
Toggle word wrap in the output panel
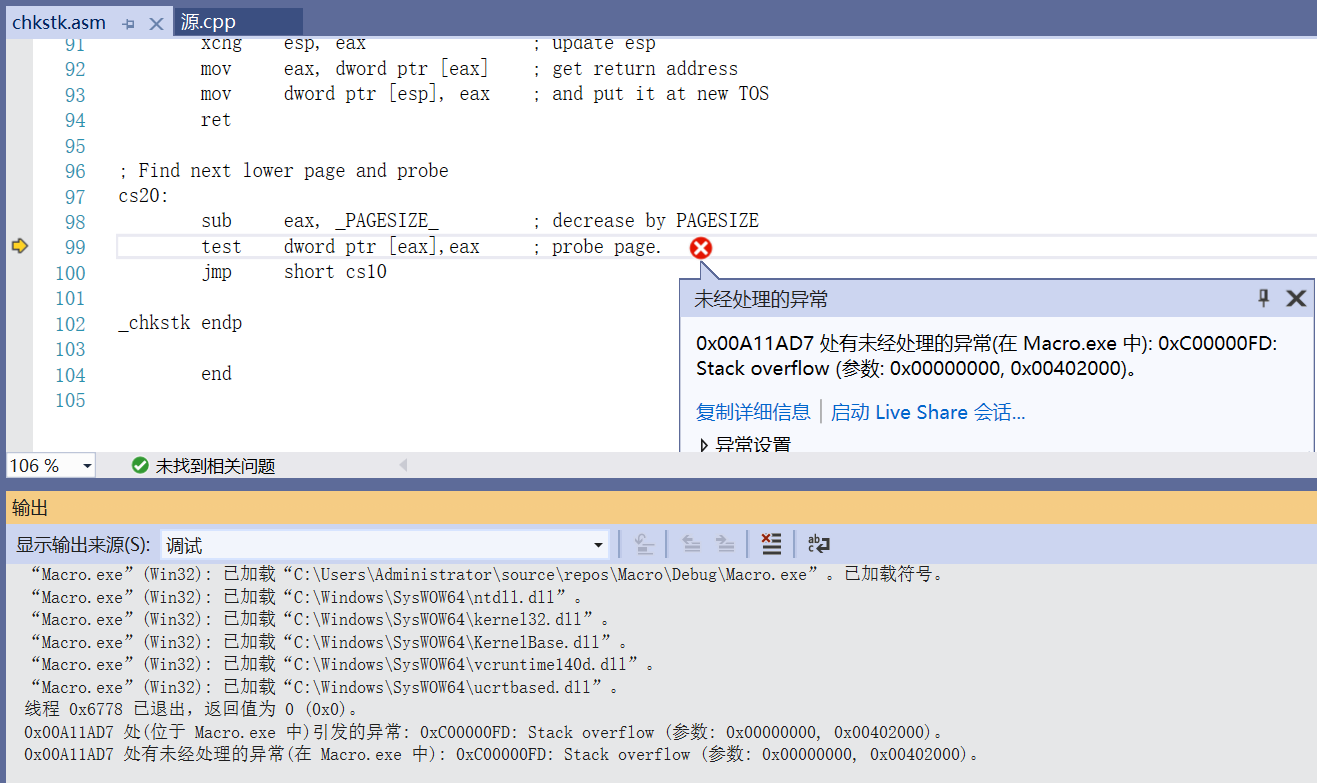819,544
